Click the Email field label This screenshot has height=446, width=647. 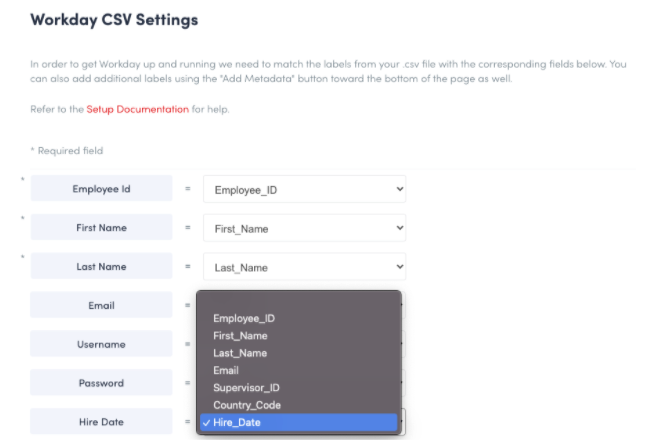(x=101, y=305)
